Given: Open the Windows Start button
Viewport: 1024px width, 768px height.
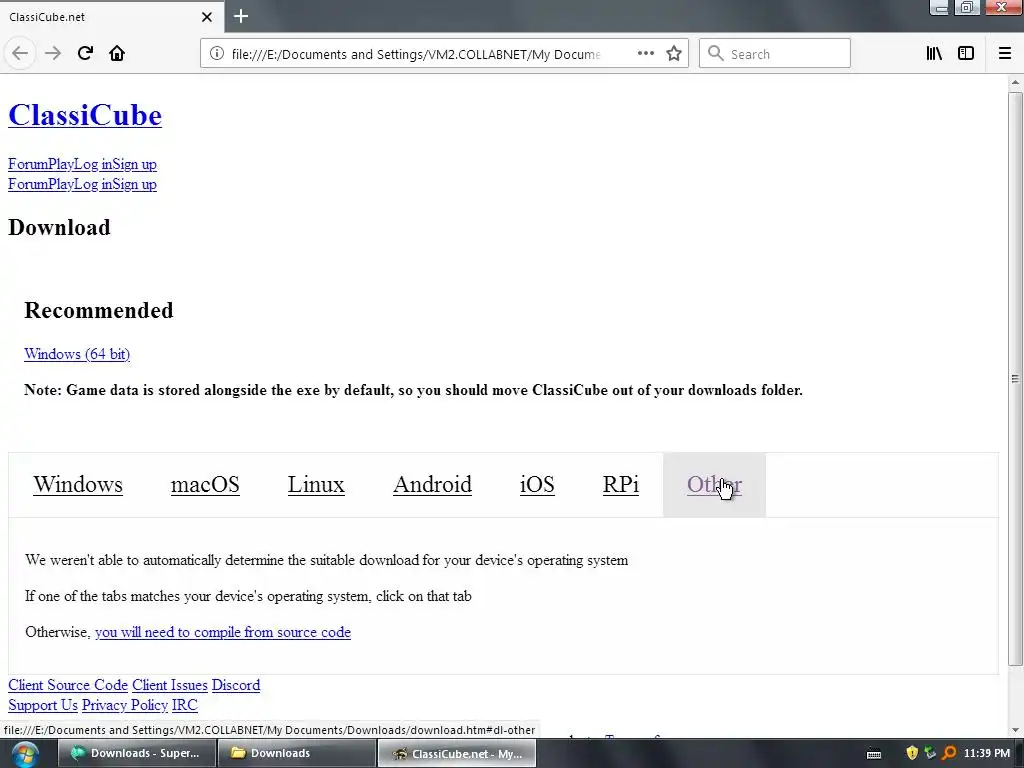Looking at the screenshot, I should (x=24, y=754).
